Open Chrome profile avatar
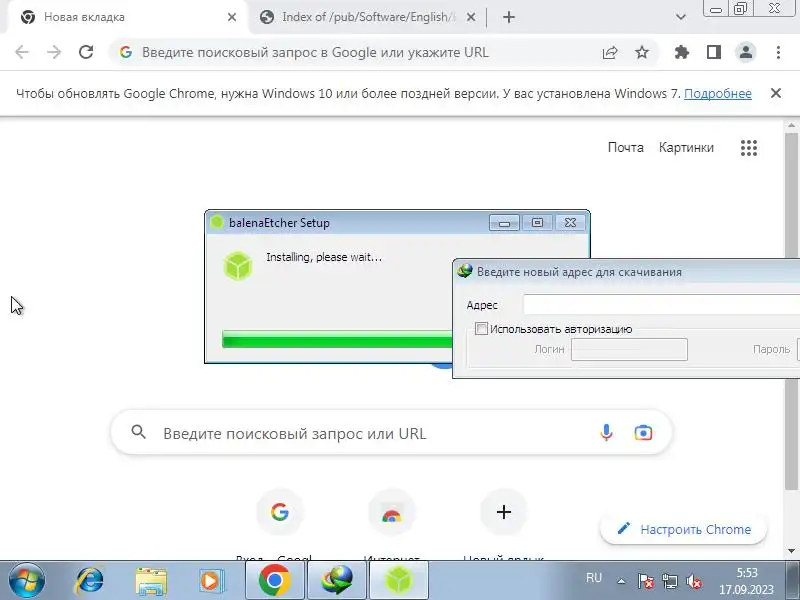Image resolution: width=800 pixels, height=600 pixels. coord(745,52)
